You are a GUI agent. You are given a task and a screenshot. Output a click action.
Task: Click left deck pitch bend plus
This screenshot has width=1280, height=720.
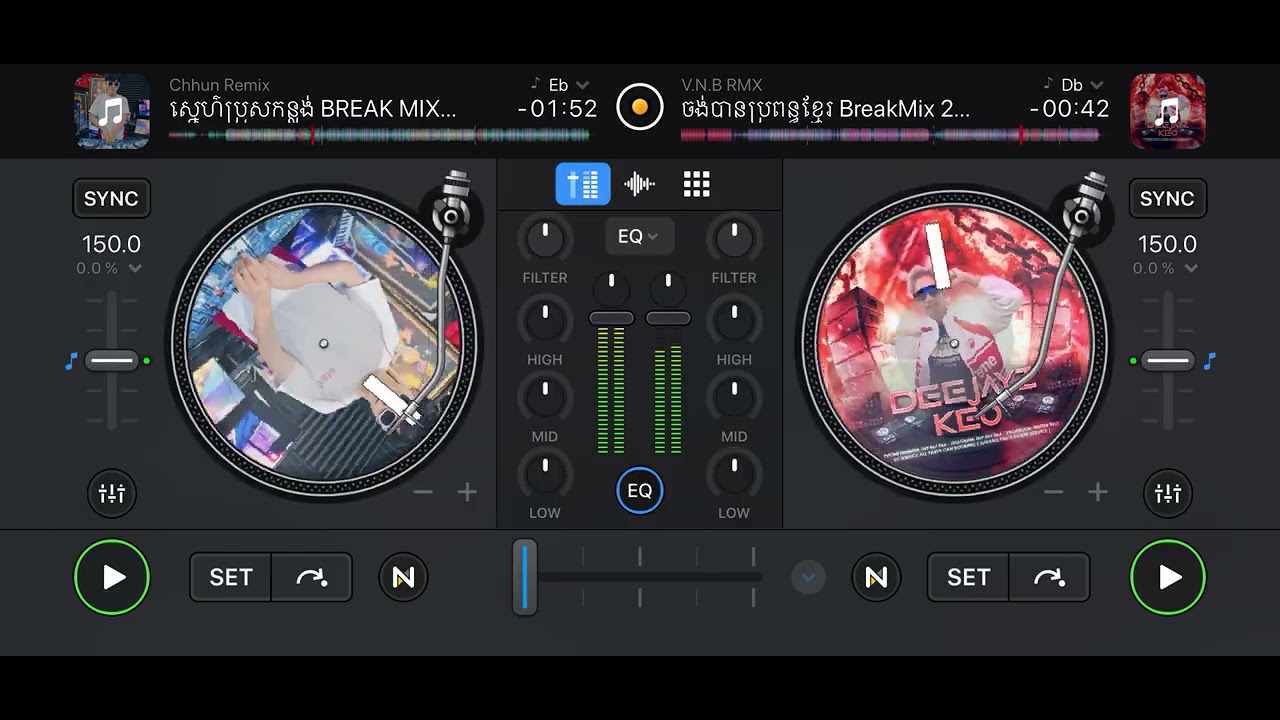[467, 492]
